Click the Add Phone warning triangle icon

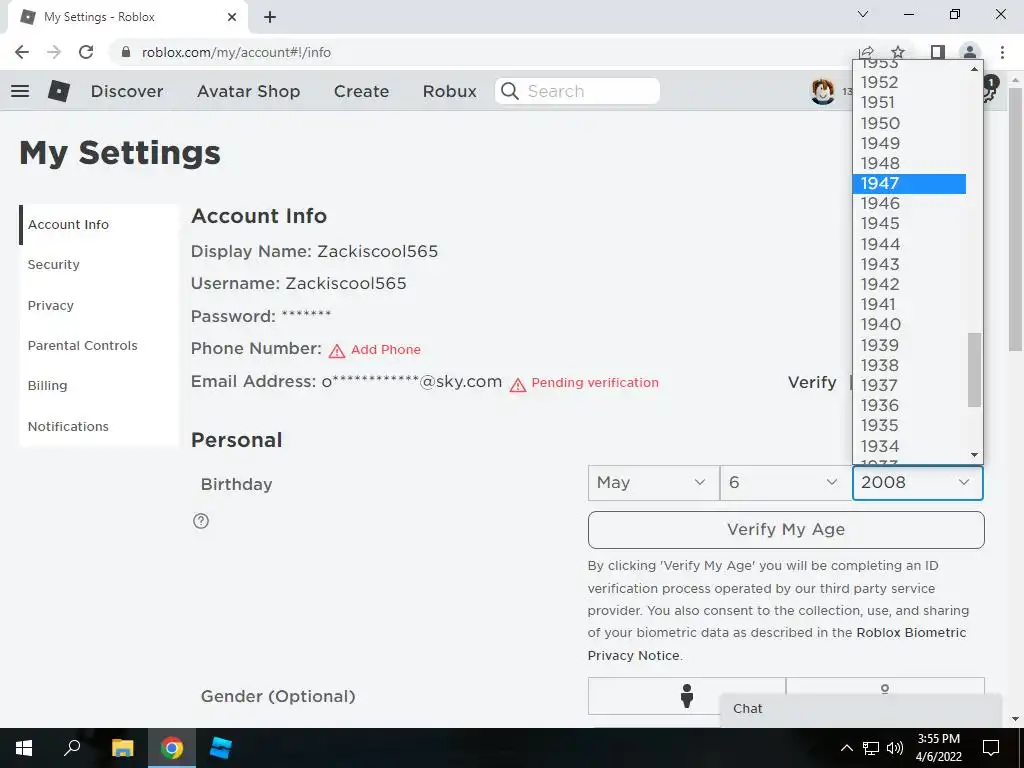click(337, 351)
